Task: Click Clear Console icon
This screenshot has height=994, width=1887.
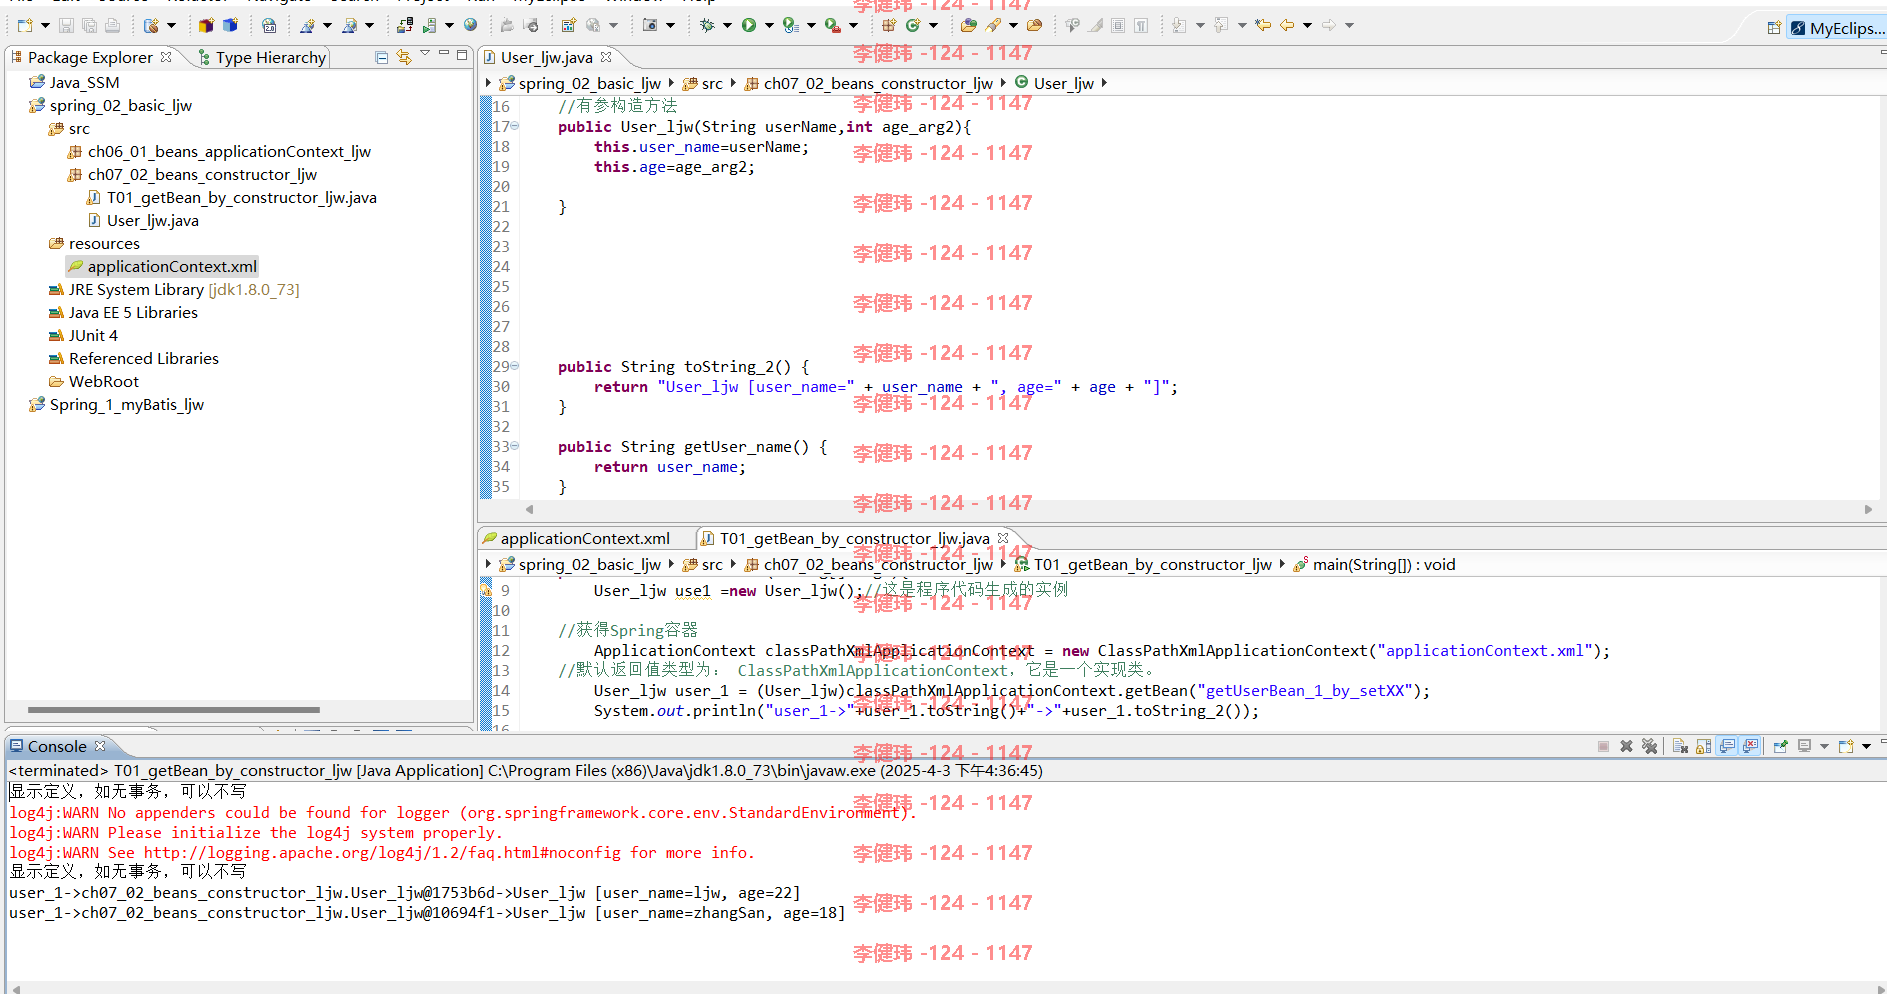Action: point(1680,746)
